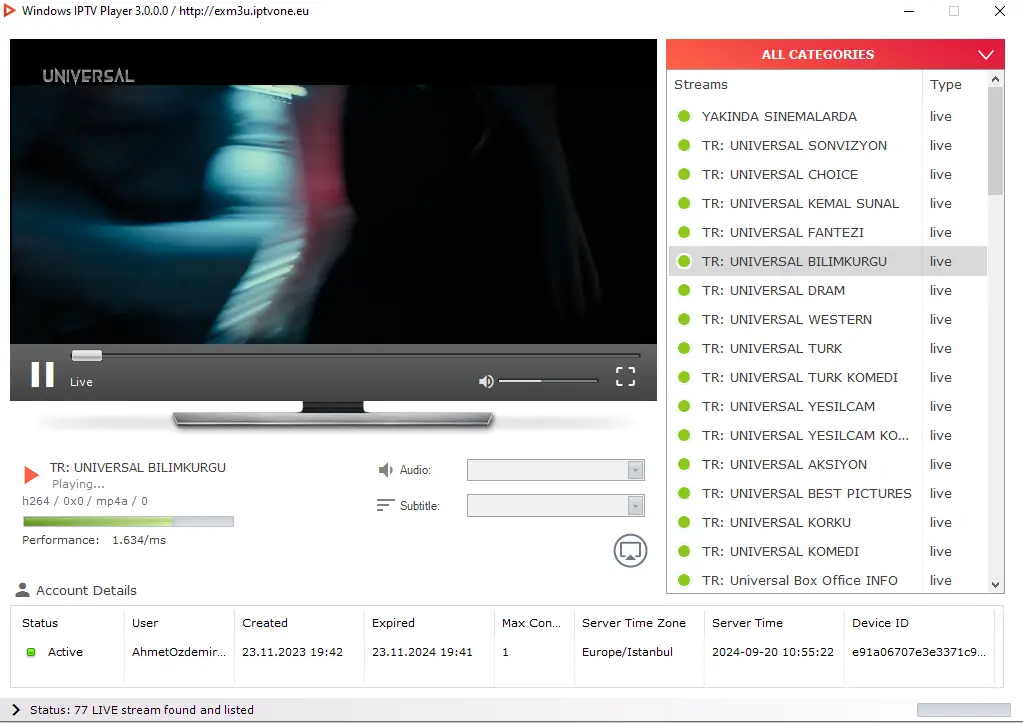Click the red play icon beside channel title
The height and width of the screenshot is (723, 1023).
[31, 474]
